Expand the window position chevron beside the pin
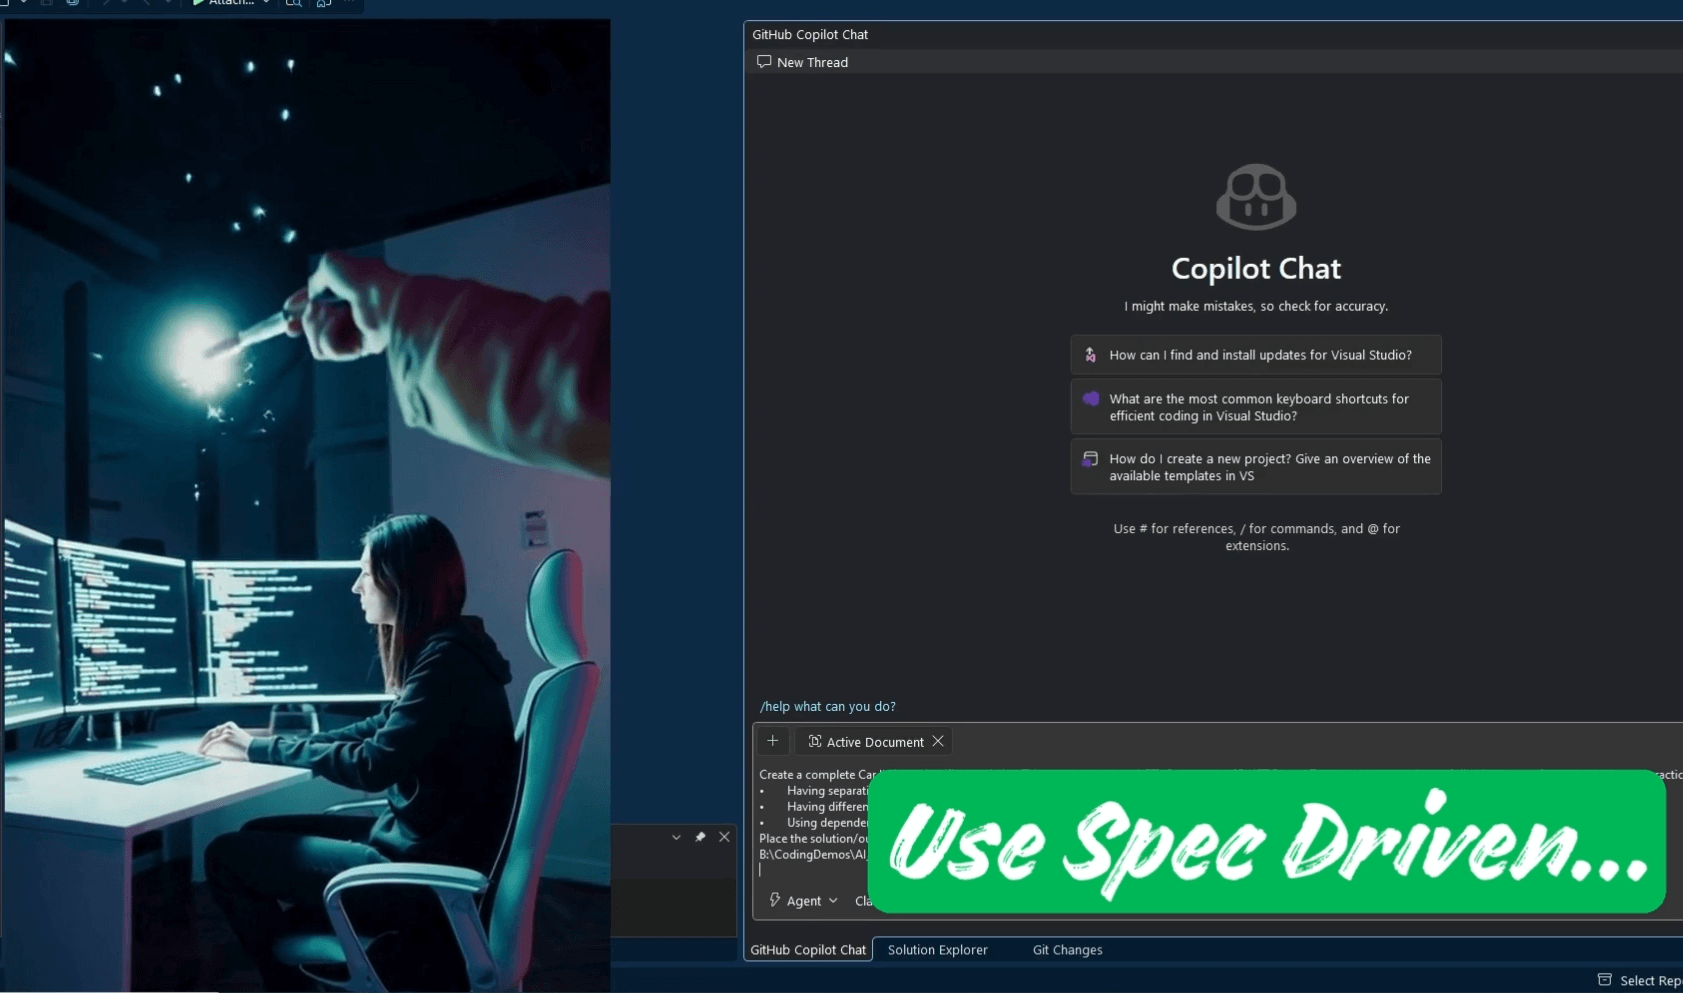The image size is (1683, 993). point(676,837)
